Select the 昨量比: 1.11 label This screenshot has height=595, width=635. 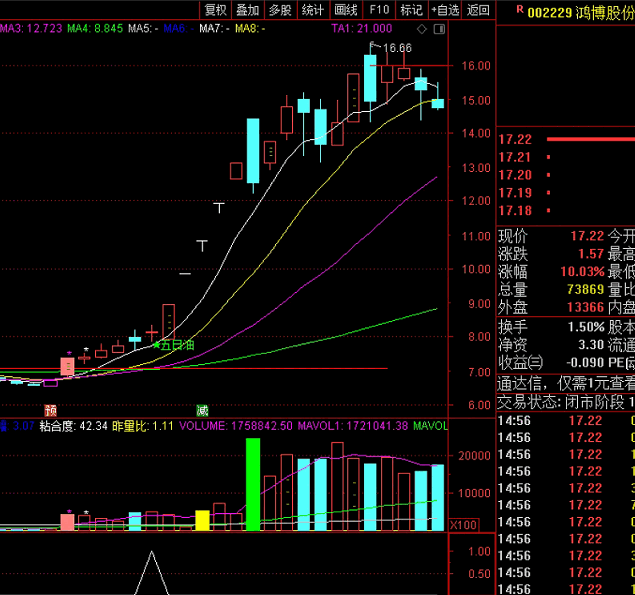click(143, 426)
